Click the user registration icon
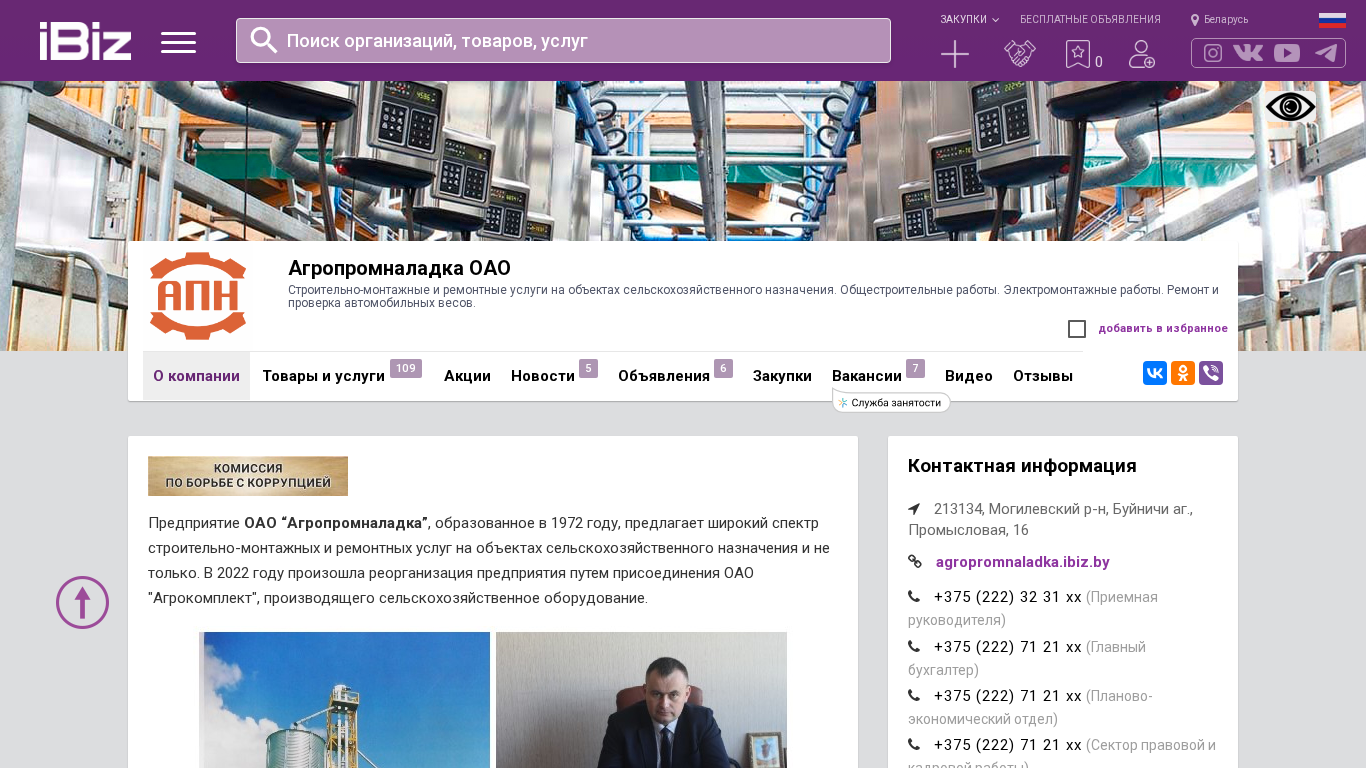The image size is (1366, 768). [x=1142, y=54]
